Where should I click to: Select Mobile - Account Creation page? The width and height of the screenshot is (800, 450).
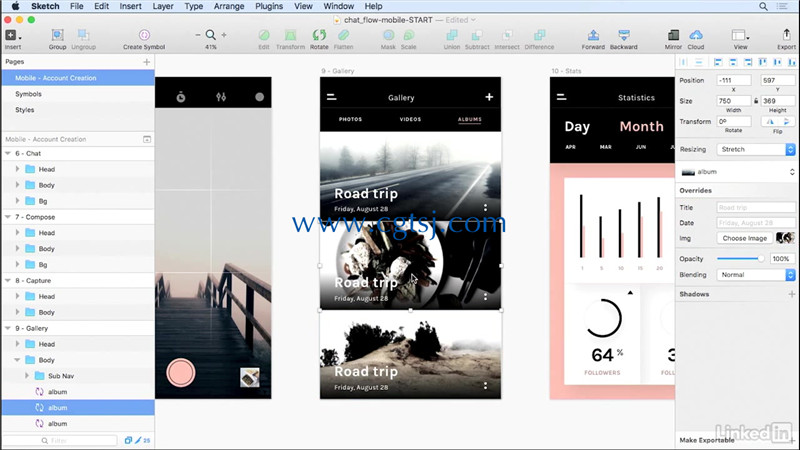[78, 78]
